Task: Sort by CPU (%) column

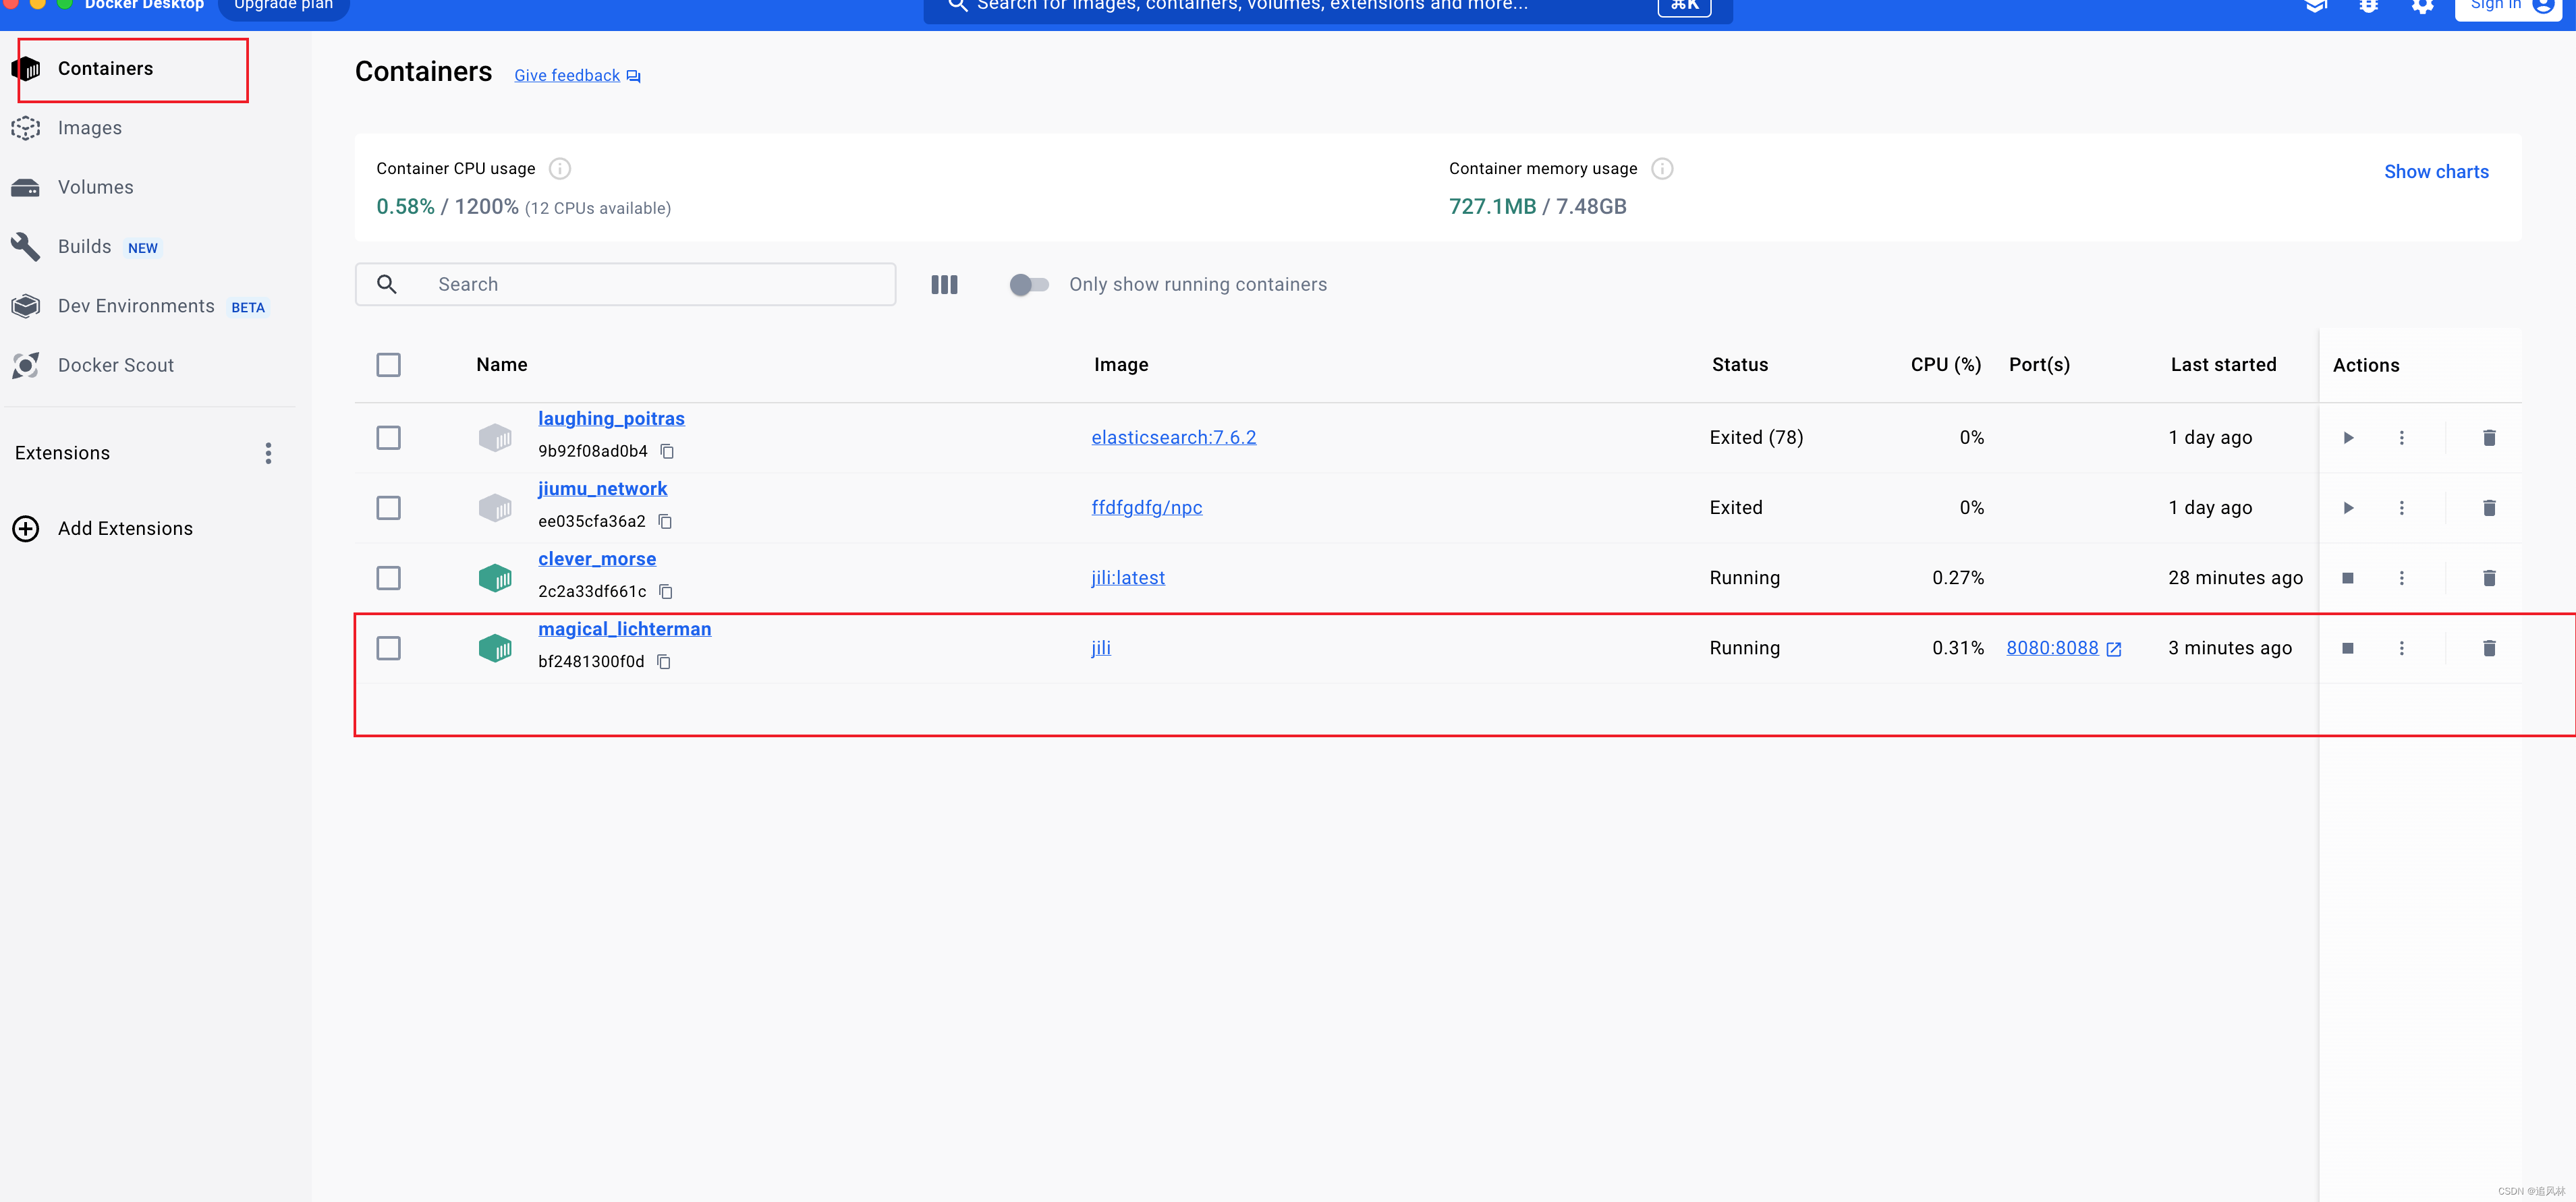Action: 1945,365
